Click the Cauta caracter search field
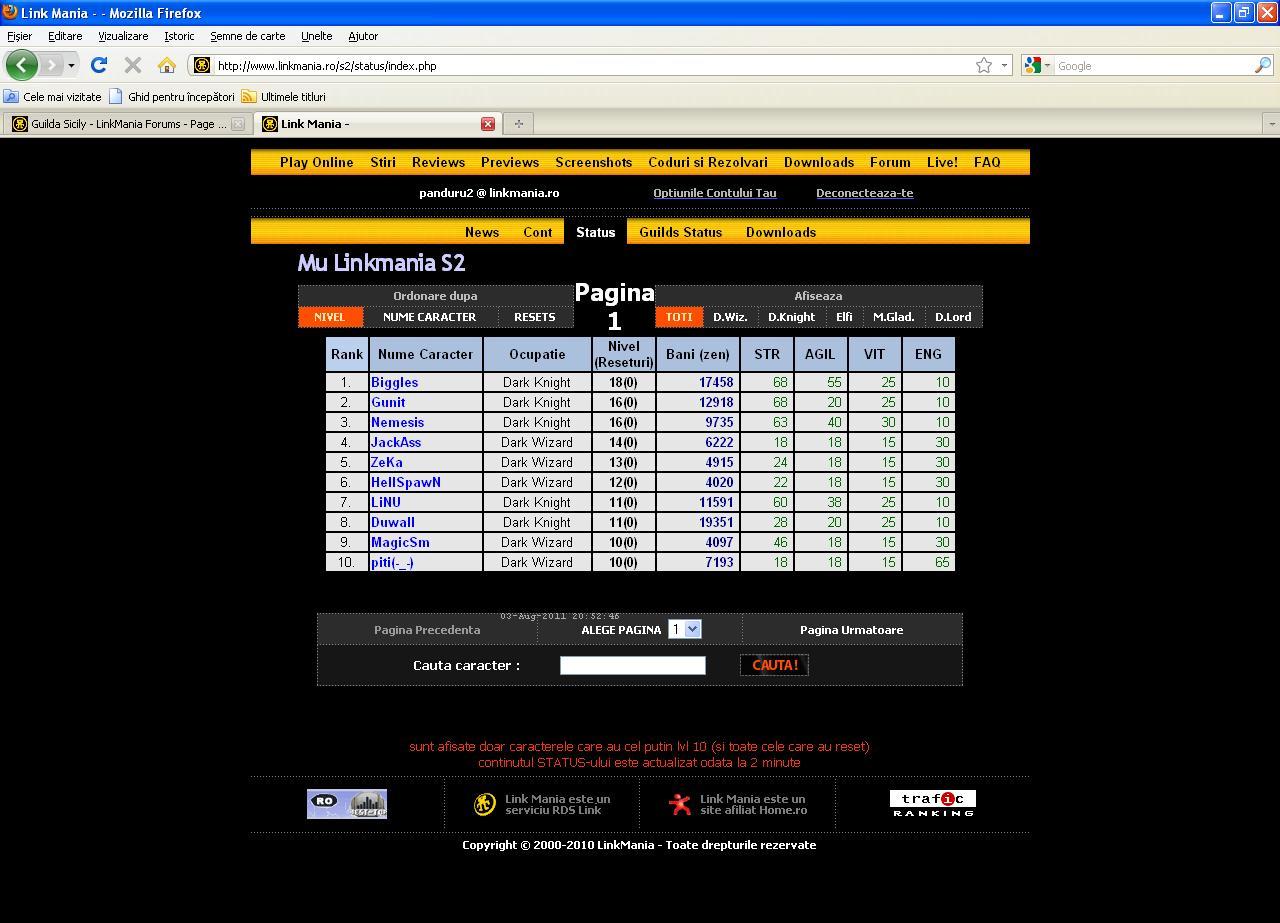The width and height of the screenshot is (1280, 923). coord(633,665)
